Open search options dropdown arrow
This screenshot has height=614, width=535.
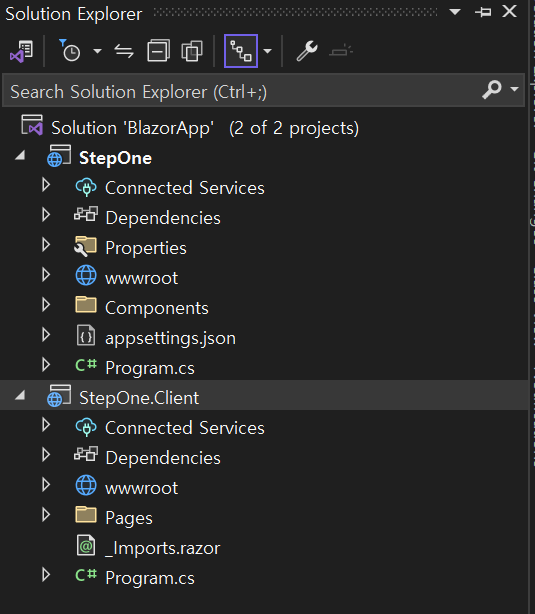click(515, 89)
